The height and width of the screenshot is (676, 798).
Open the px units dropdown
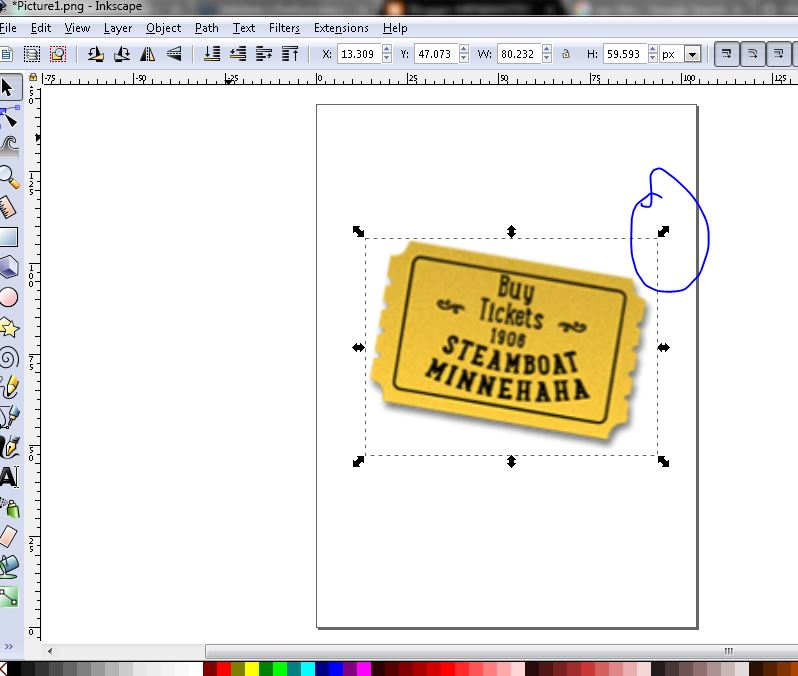(692, 54)
